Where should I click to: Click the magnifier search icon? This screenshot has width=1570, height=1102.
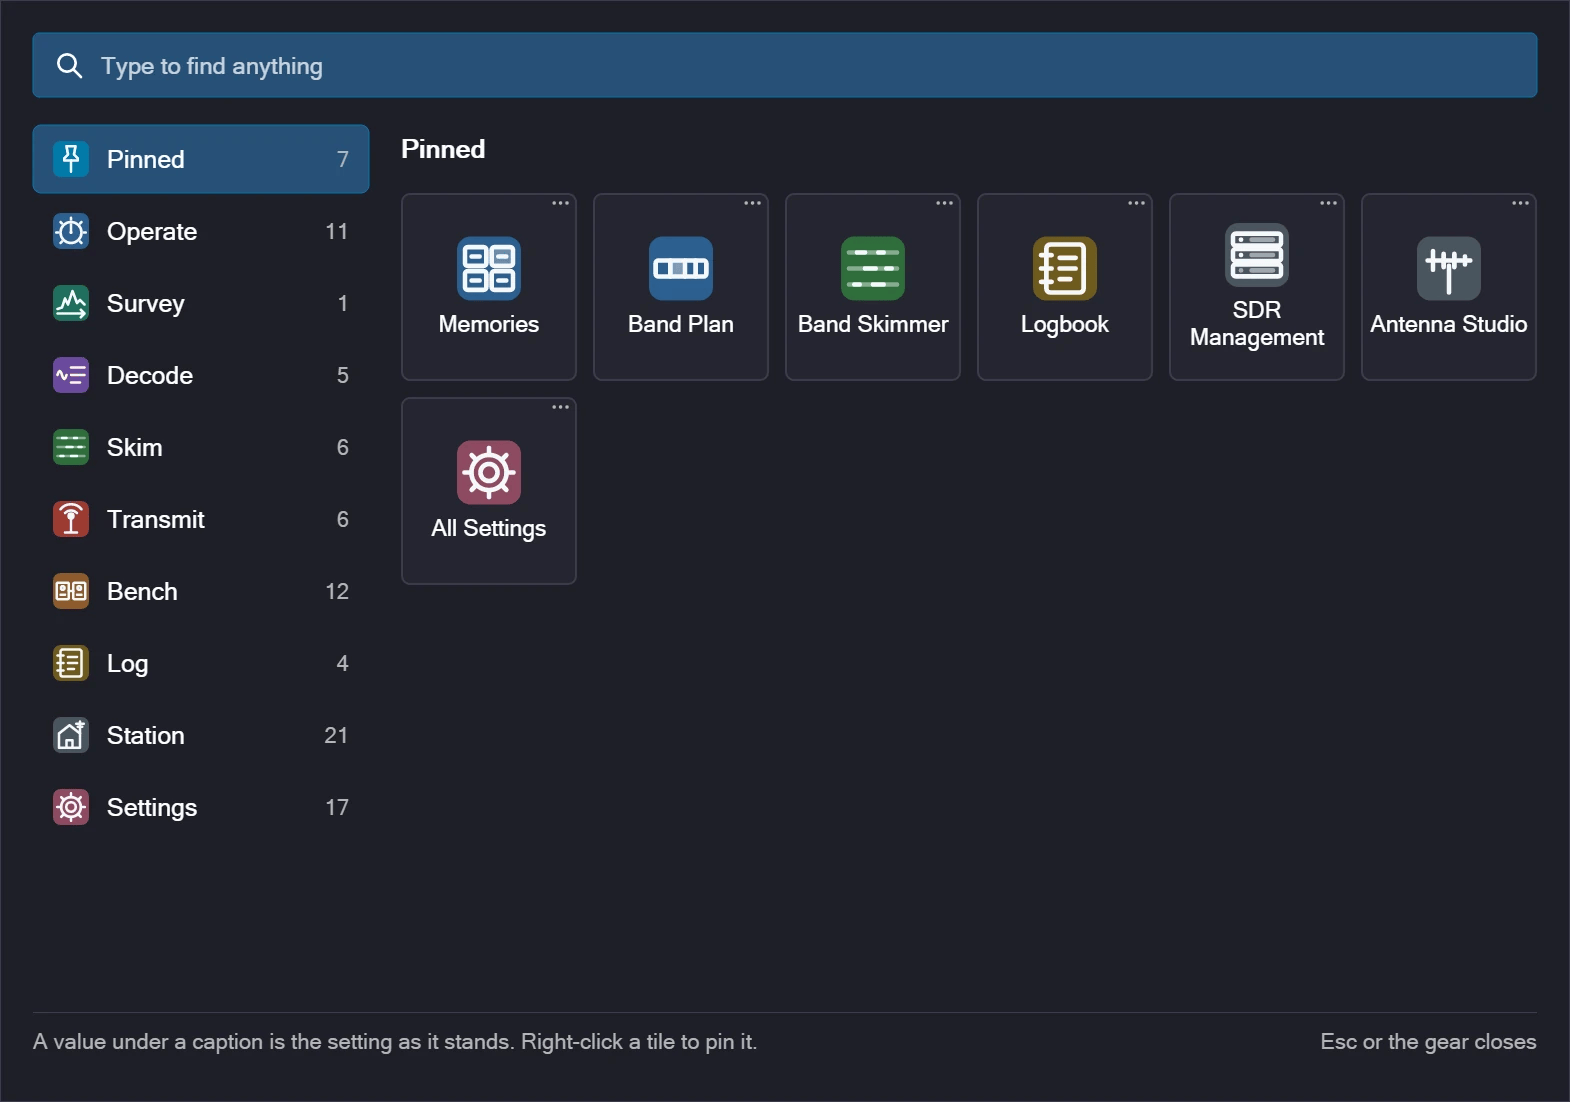69,66
